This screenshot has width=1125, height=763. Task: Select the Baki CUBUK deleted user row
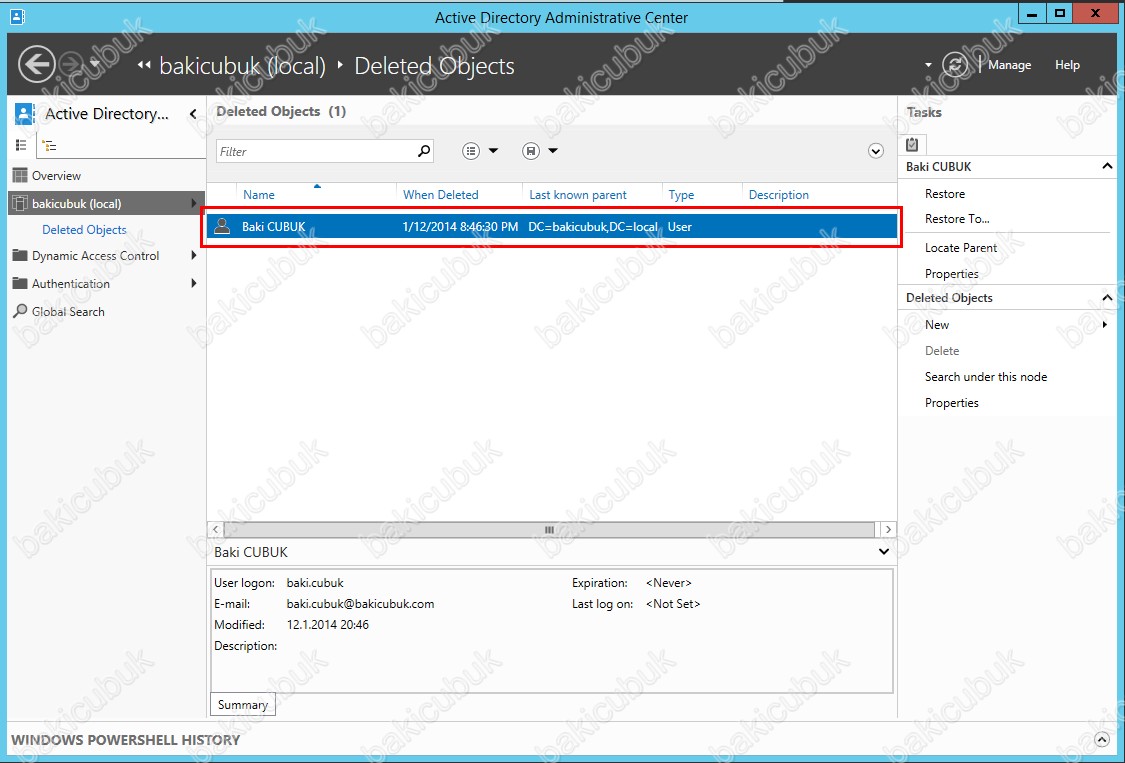point(552,227)
